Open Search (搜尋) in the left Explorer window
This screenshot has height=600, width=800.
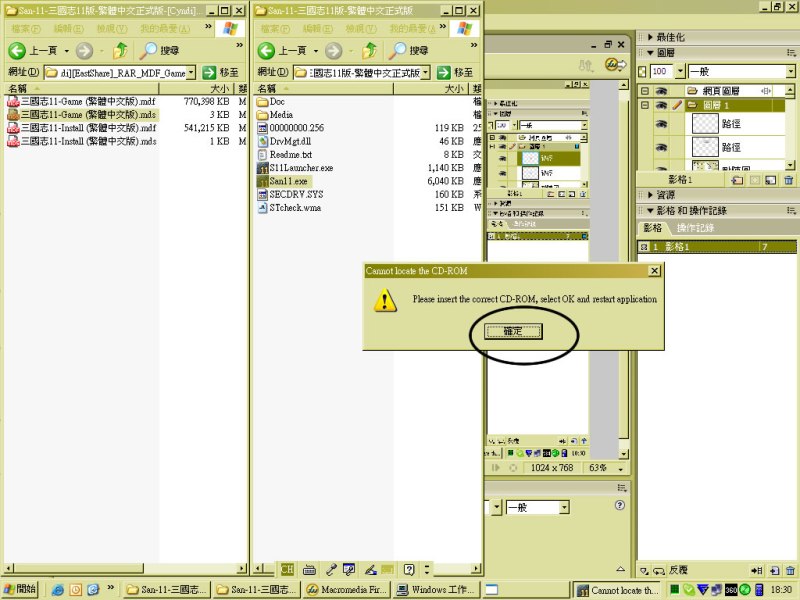[160, 51]
